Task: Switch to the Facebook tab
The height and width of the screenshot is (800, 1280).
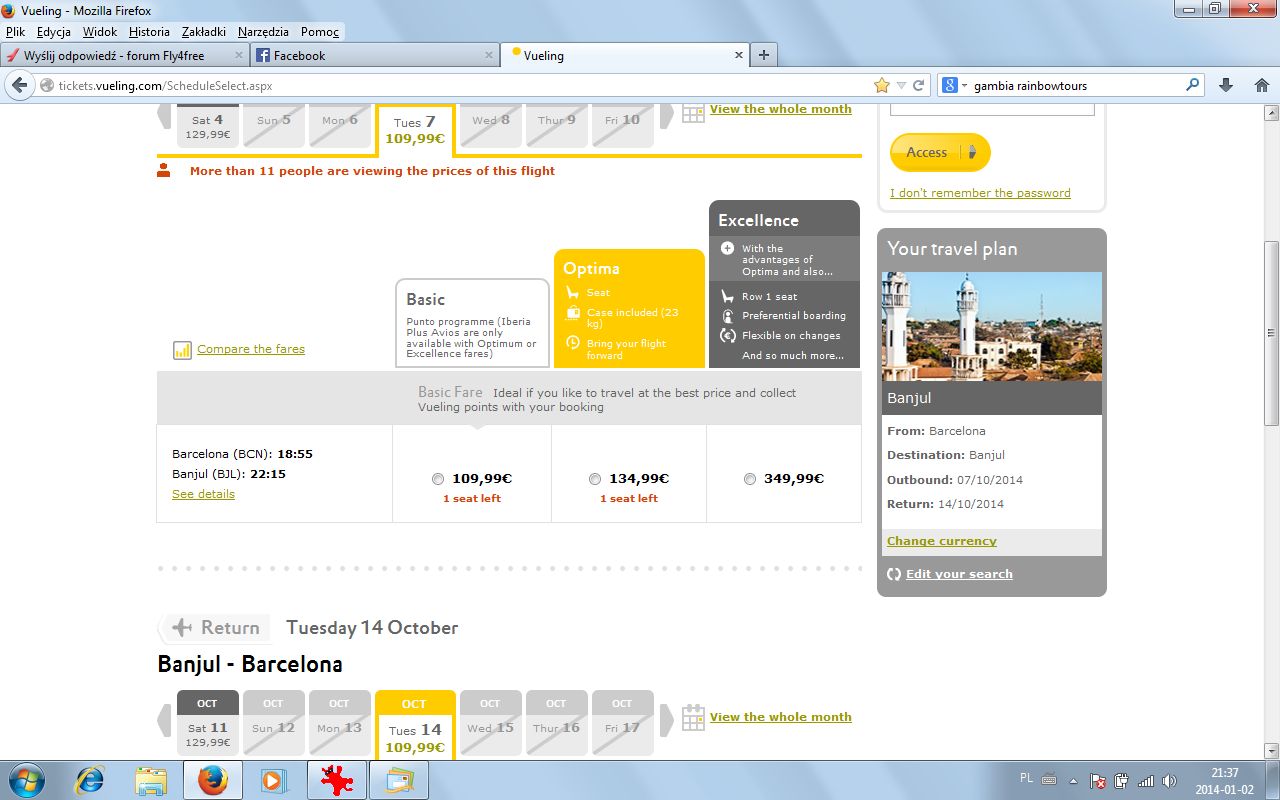Action: coord(375,55)
